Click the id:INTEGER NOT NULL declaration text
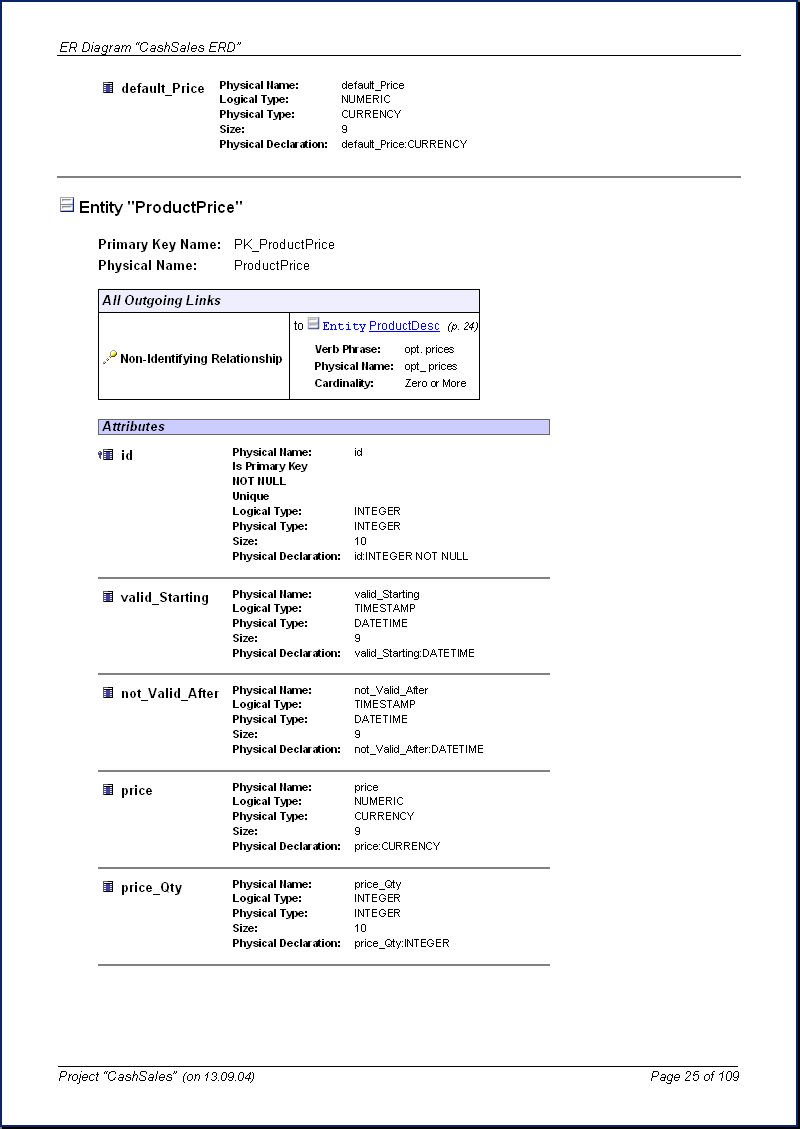The height and width of the screenshot is (1129, 800). 410,556
